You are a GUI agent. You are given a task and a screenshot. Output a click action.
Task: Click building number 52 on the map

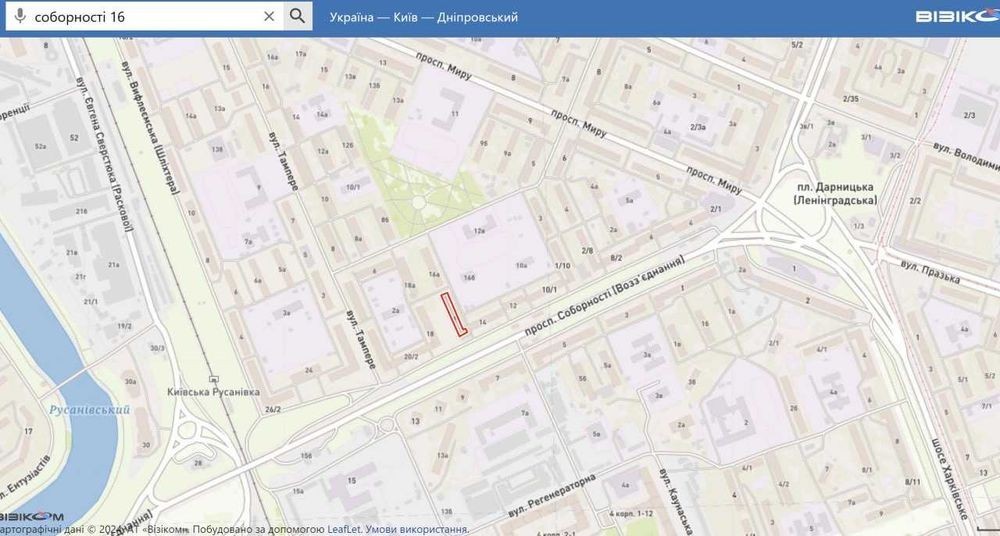pyautogui.click(x=75, y=138)
